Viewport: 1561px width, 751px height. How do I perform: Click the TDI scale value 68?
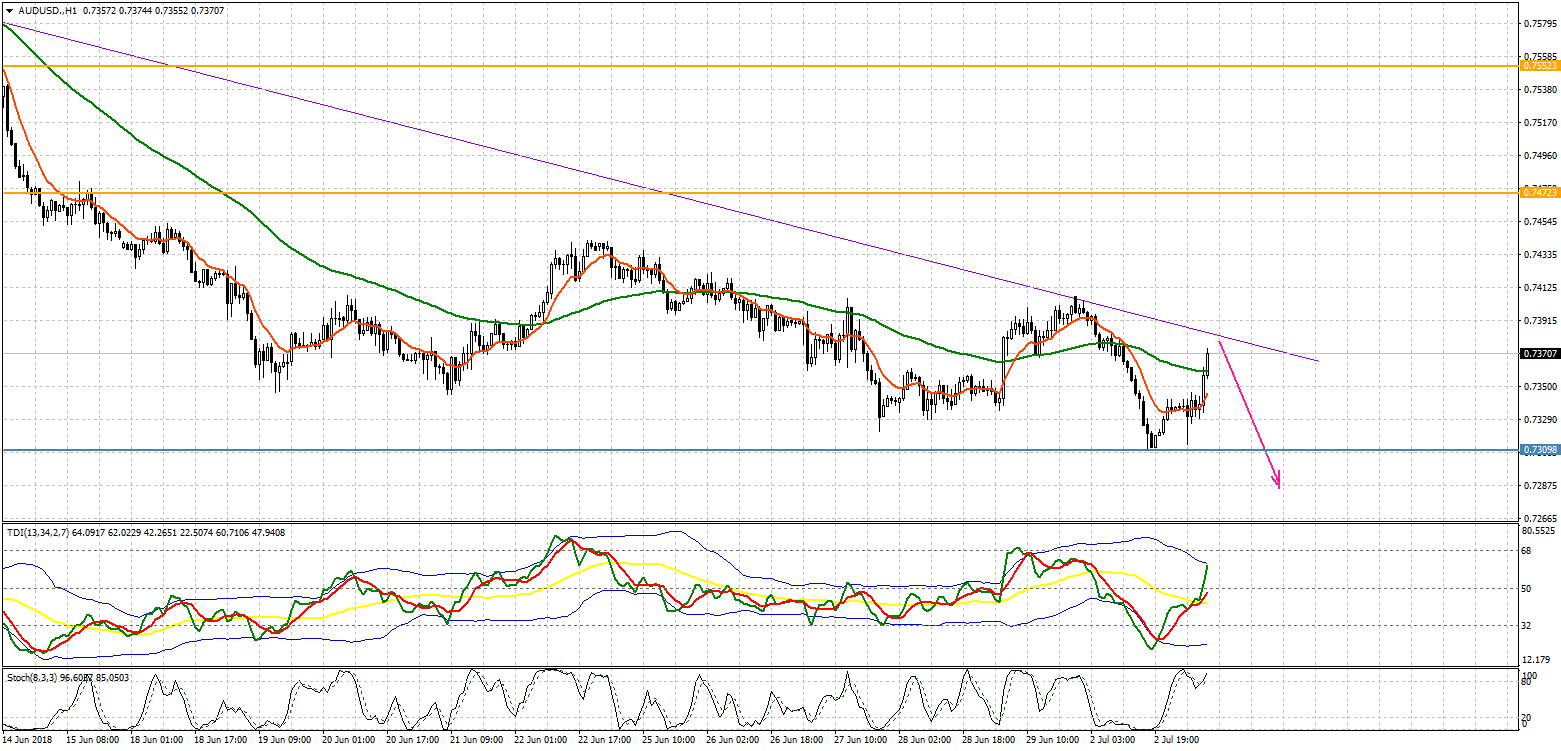point(1527,551)
